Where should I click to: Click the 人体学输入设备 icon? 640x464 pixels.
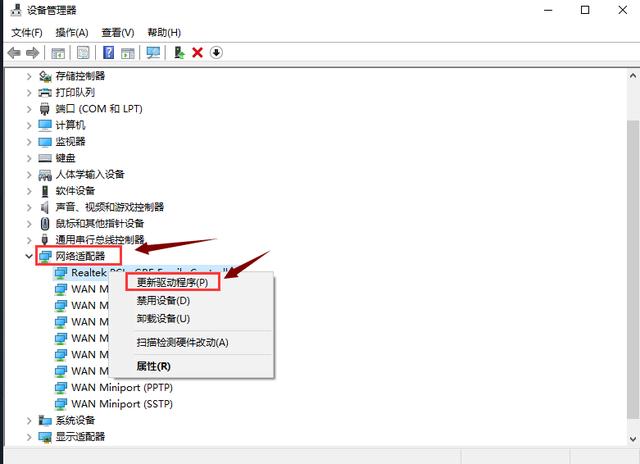coord(45,175)
